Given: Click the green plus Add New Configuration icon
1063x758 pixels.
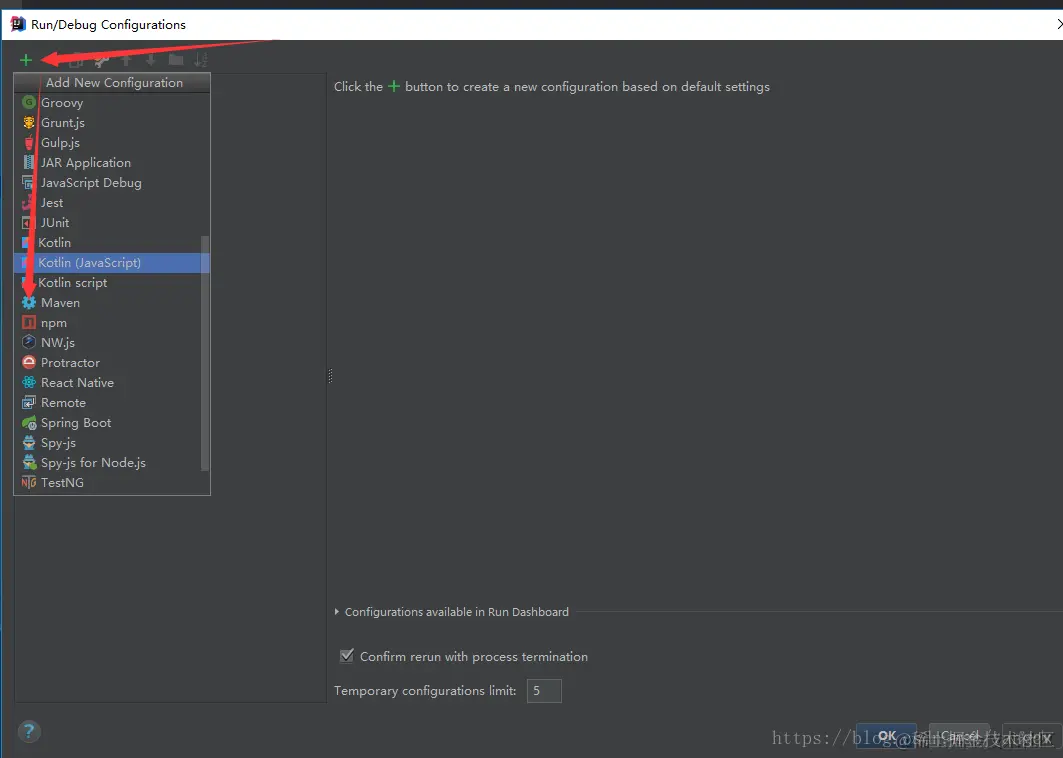Looking at the screenshot, I should (26, 60).
